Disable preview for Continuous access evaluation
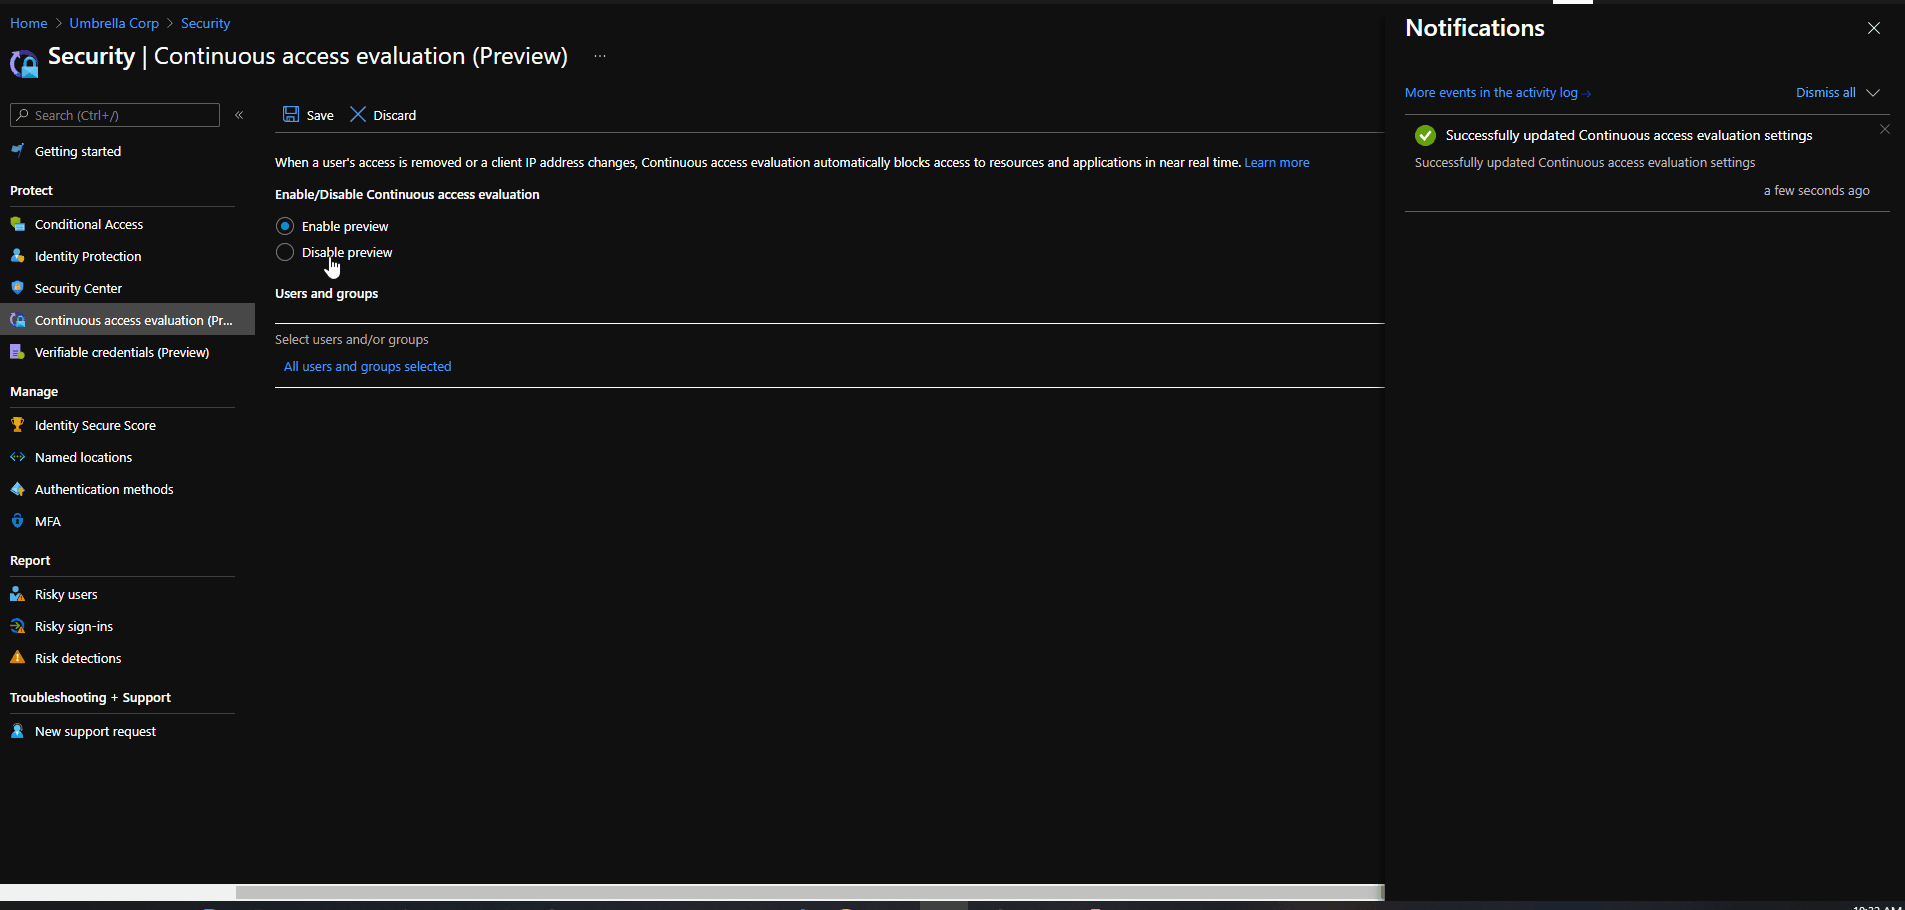The width and height of the screenshot is (1905, 910). tap(285, 252)
